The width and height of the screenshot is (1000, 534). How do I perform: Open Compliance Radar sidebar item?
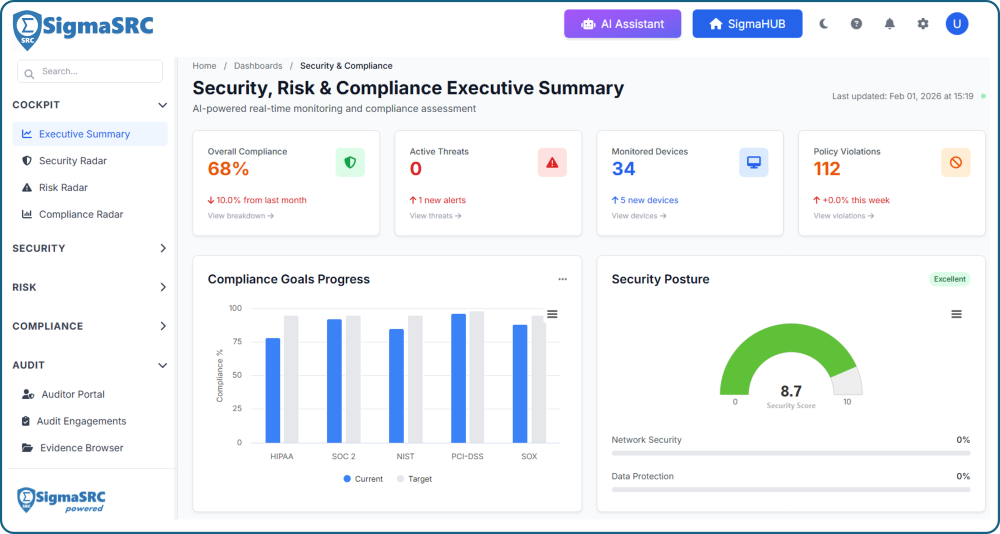[x=90, y=214]
